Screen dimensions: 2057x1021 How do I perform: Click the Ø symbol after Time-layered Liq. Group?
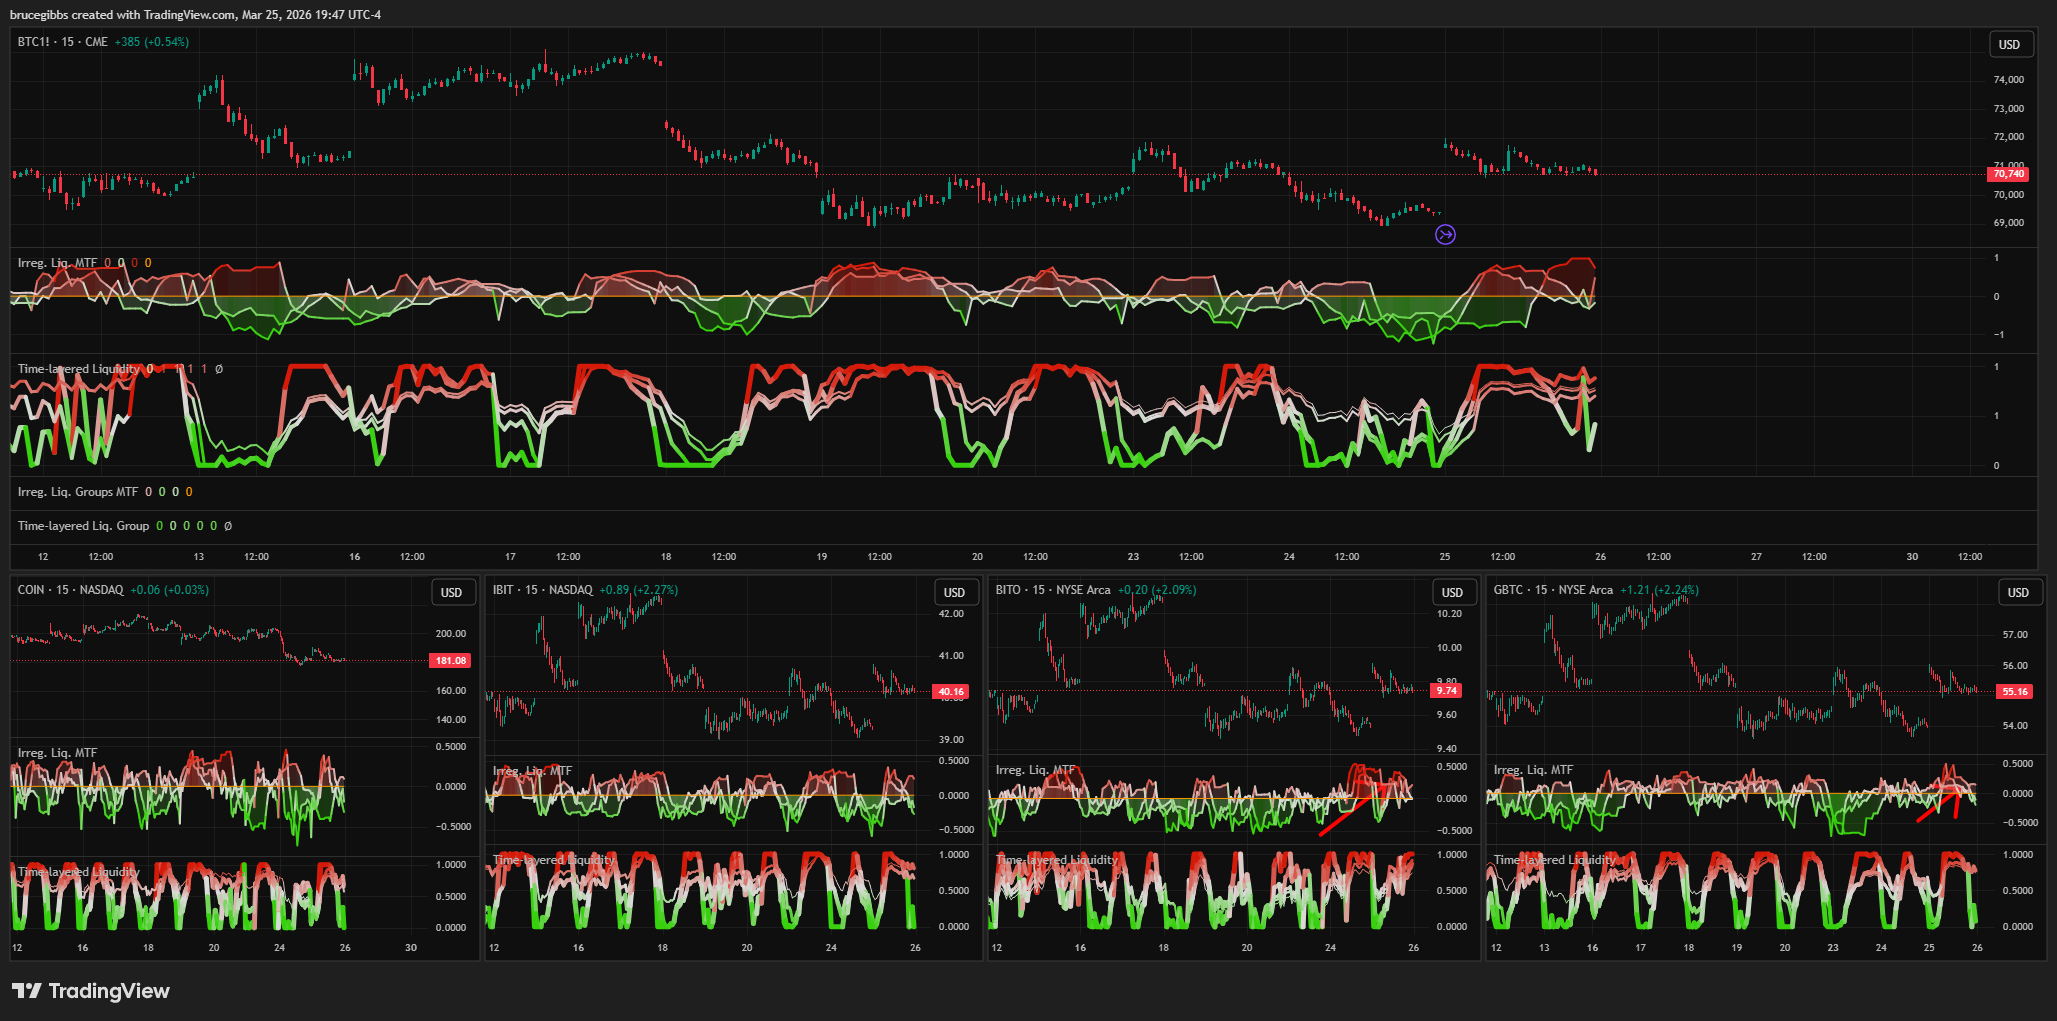tap(228, 526)
